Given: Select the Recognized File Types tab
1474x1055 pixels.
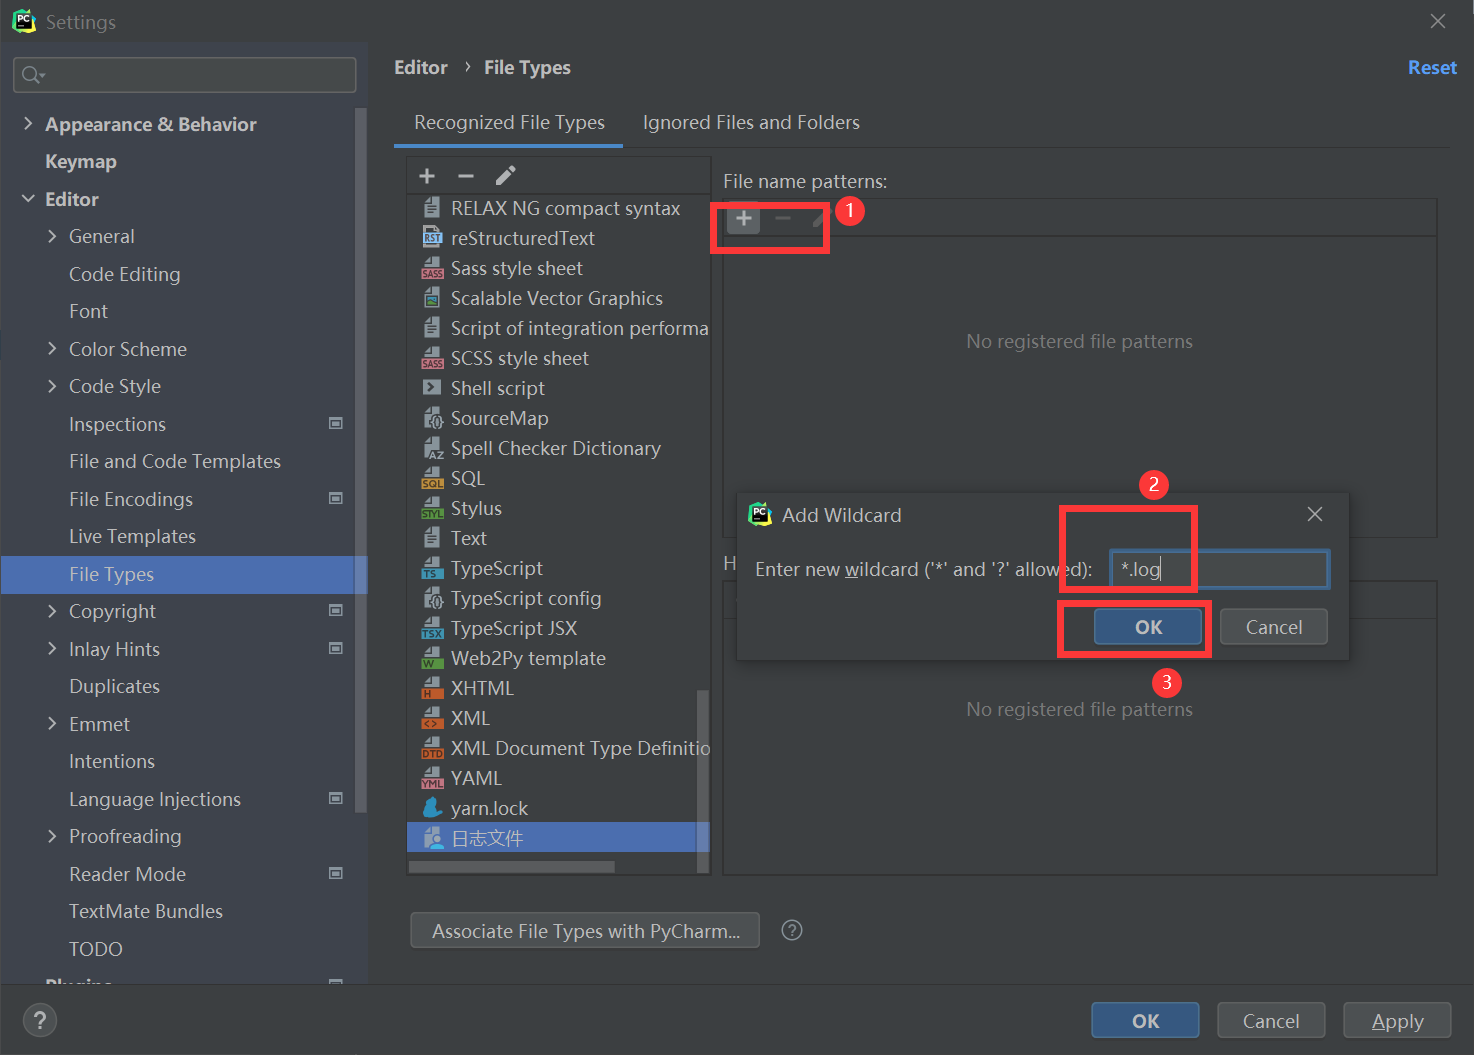Looking at the screenshot, I should 509,122.
